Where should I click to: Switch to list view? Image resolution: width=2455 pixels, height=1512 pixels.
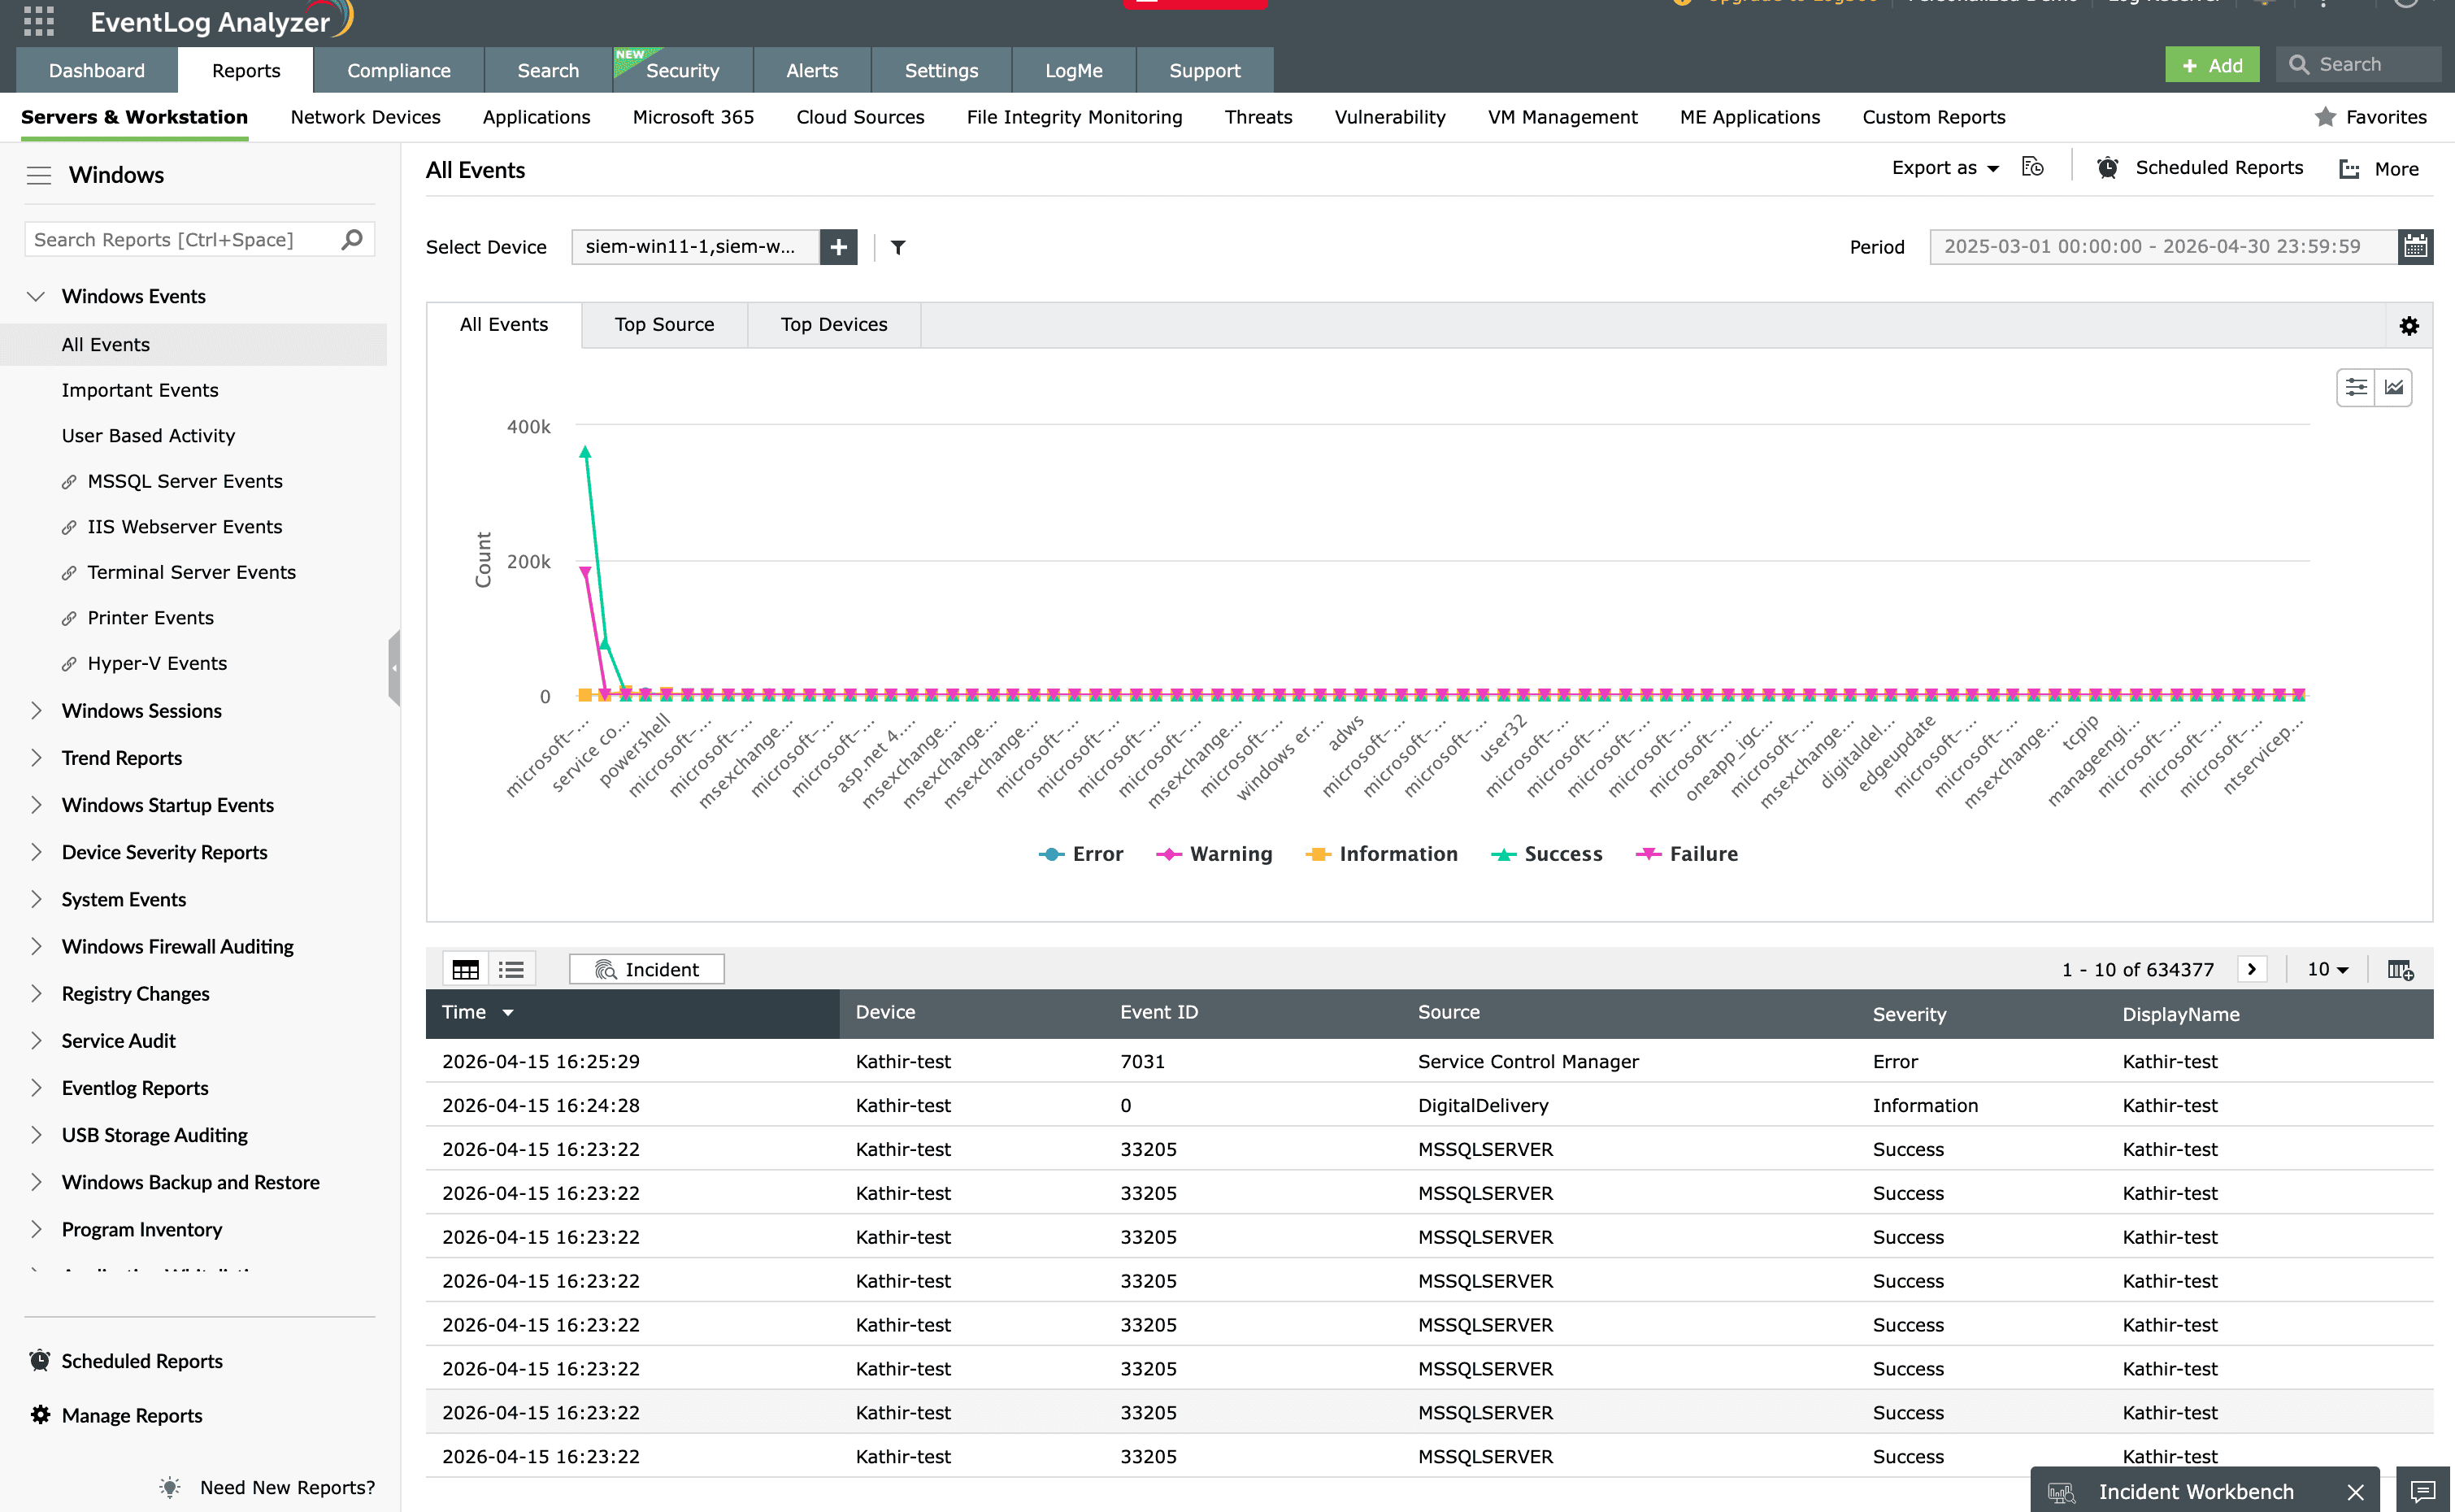tap(511, 969)
